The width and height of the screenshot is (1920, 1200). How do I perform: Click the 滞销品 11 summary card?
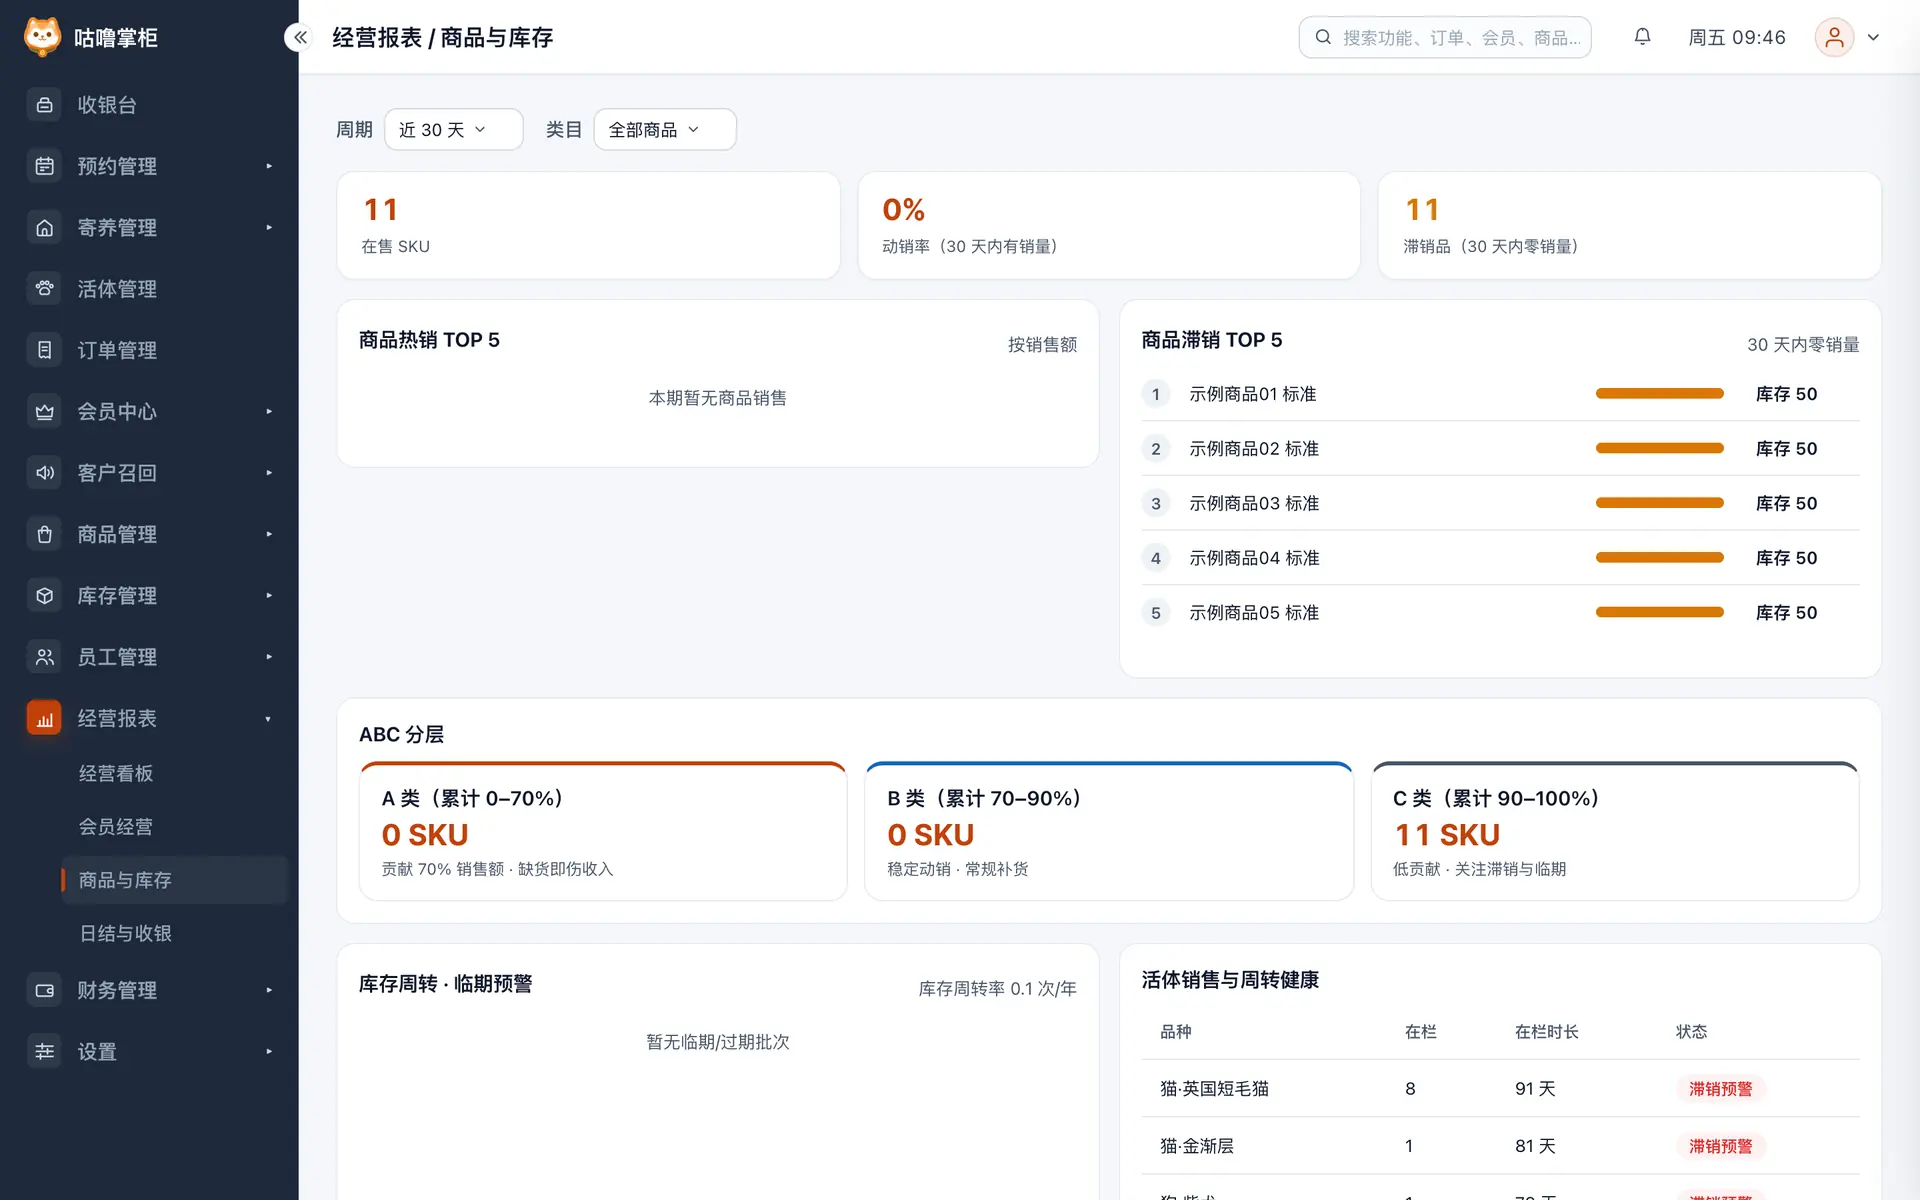click(x=1629, y=226)
